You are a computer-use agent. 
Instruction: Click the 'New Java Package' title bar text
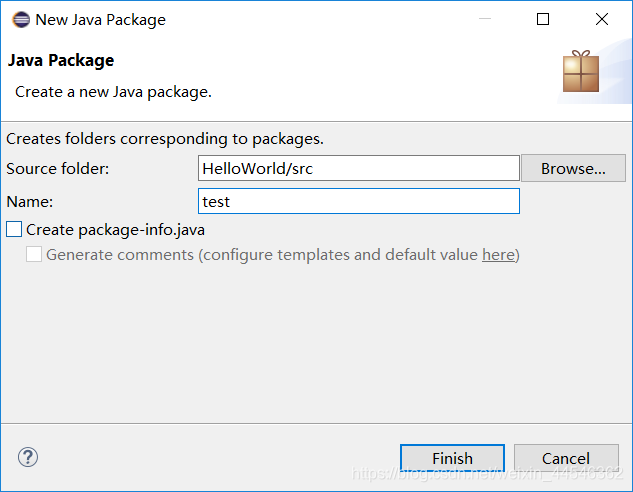pyautogui.click(x=100, y=19)
